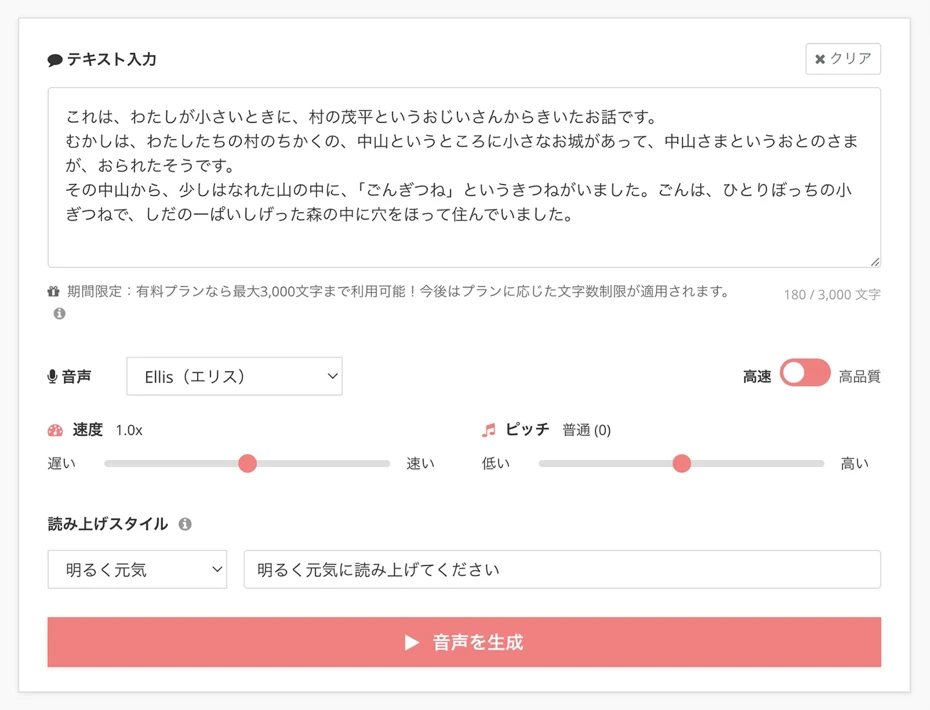
Task: Click the speech bubble icon beside テキスト入力
Action: click(56, 59)
